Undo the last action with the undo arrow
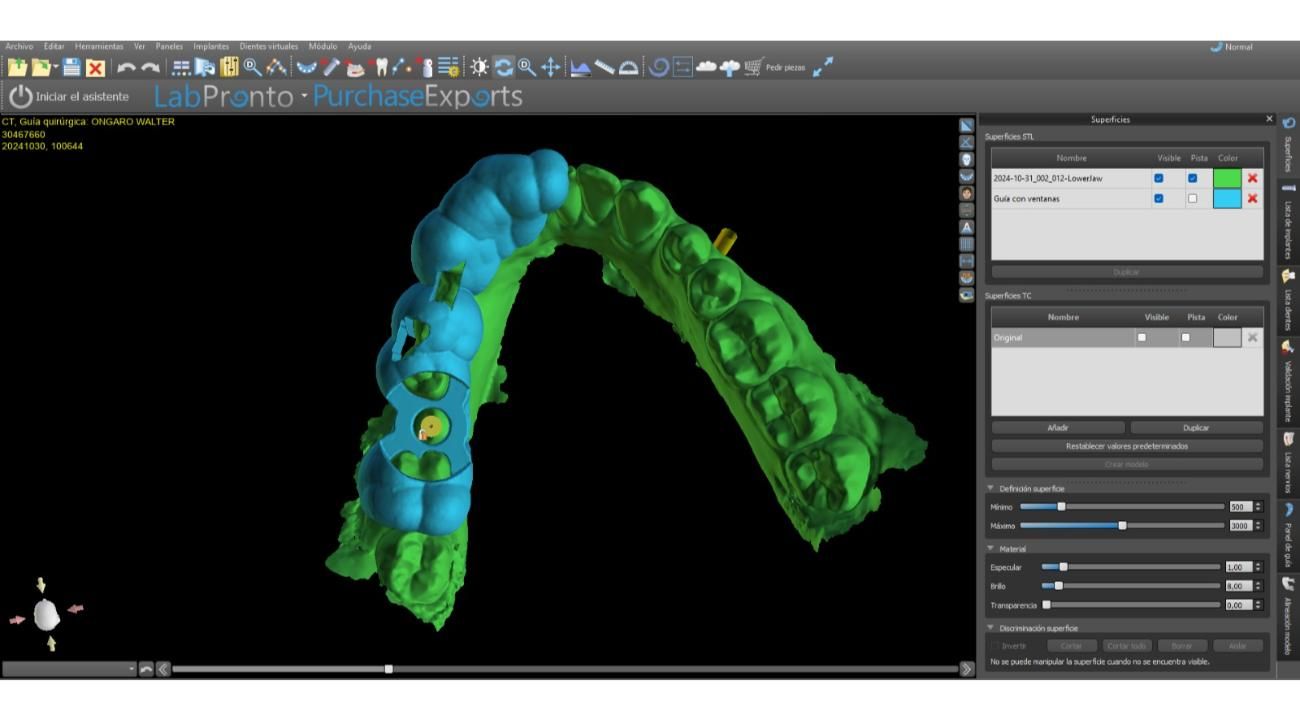The image size is (1300, 720). pyautogui.click(x=126, y=68)
